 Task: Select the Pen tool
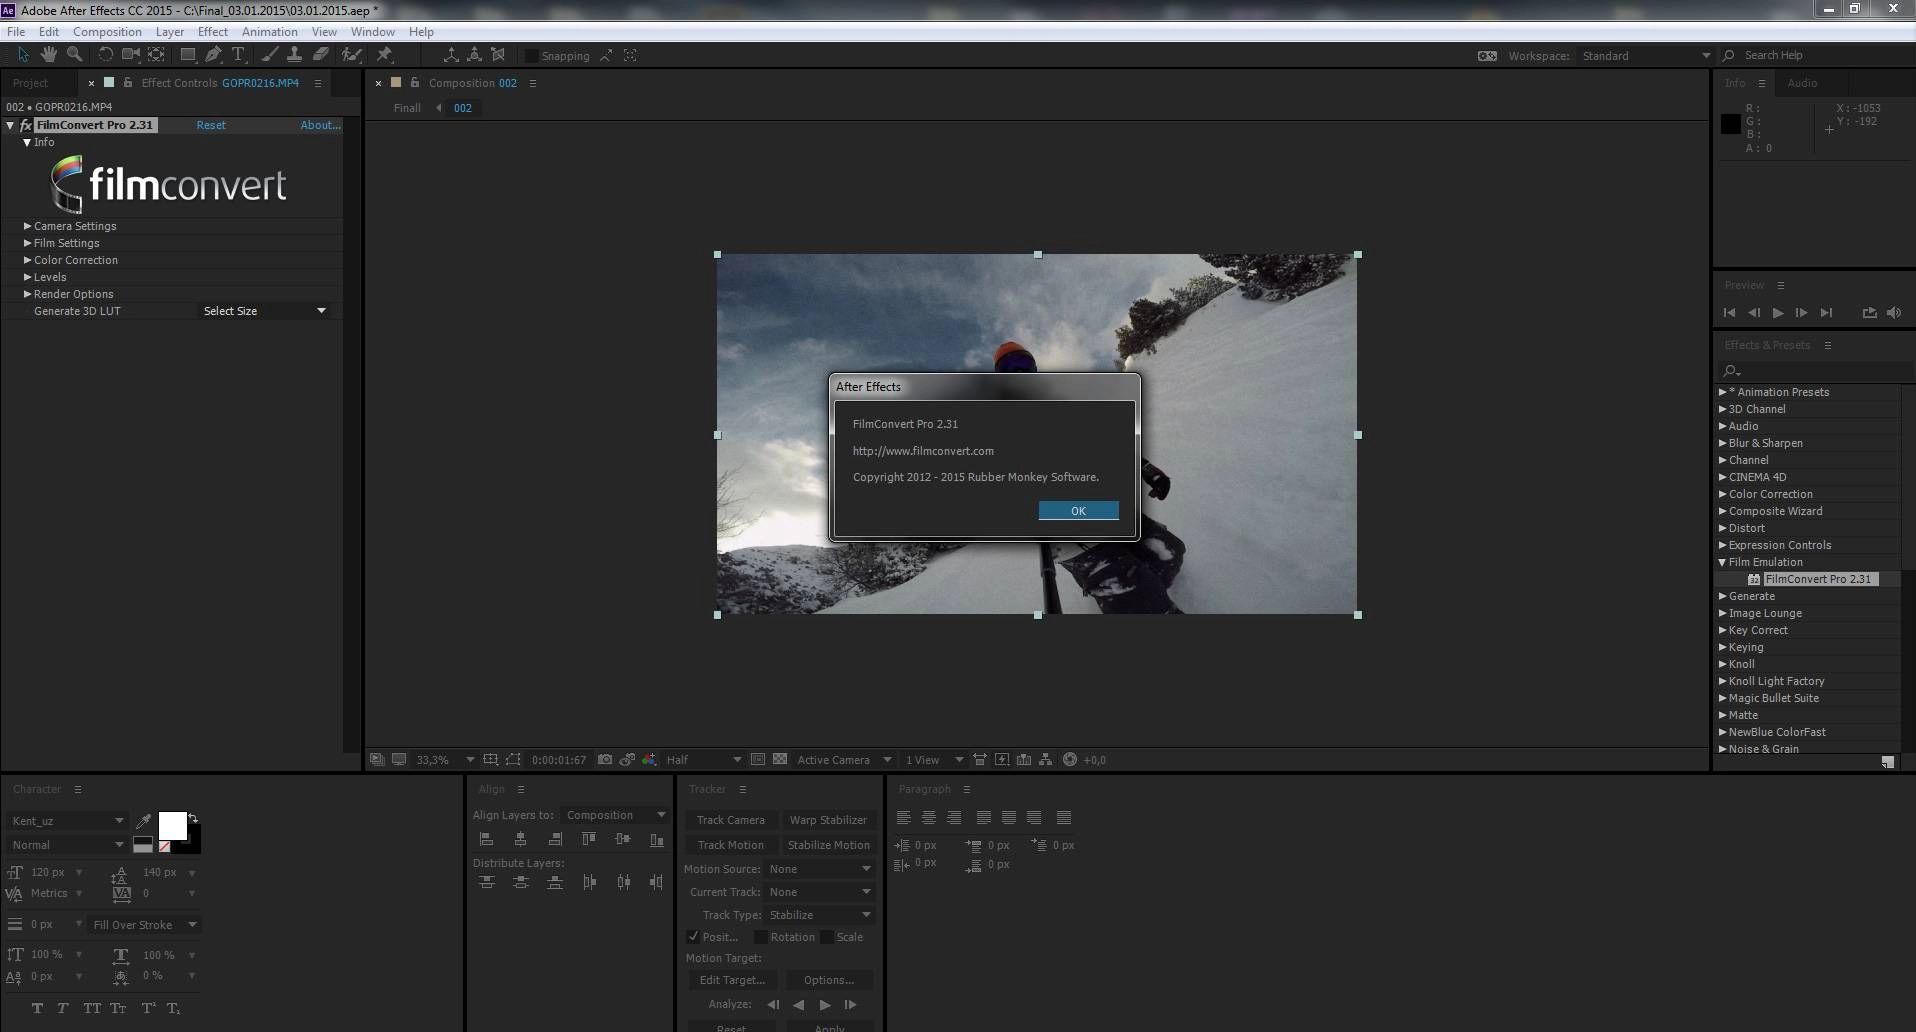[x=213, y=55]
